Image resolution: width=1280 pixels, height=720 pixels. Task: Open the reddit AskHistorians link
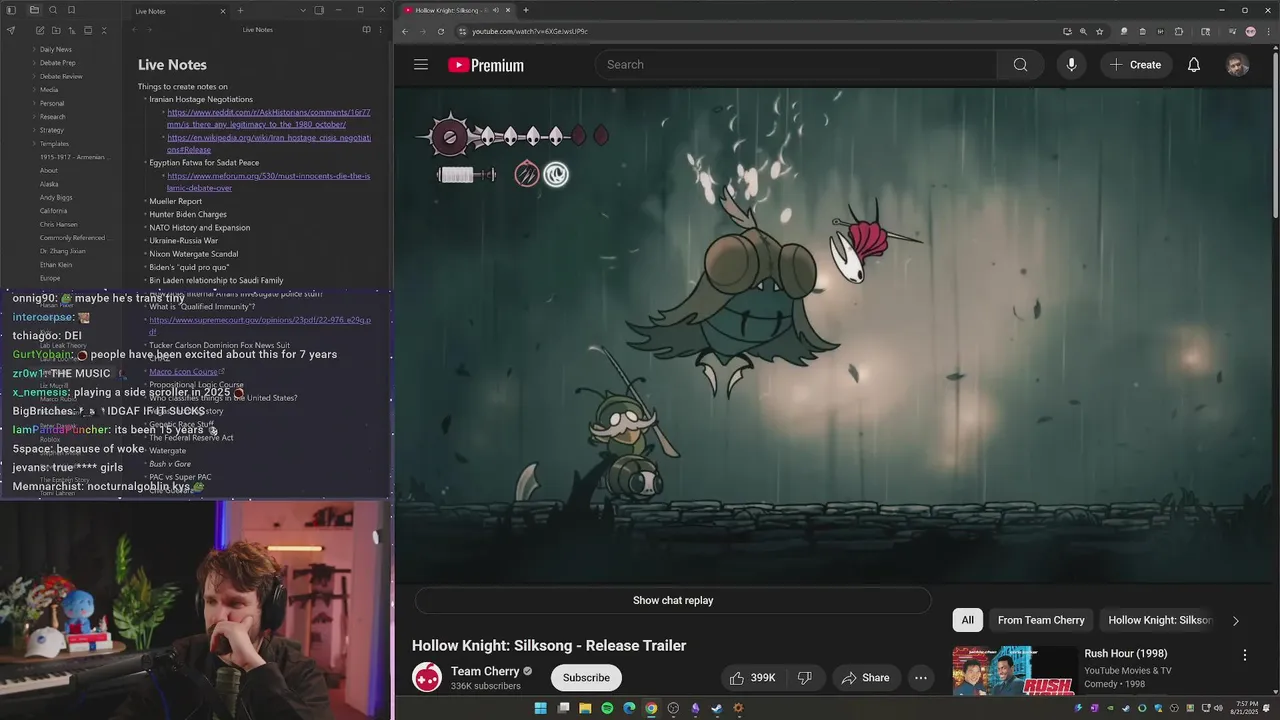tap(269, 118)
